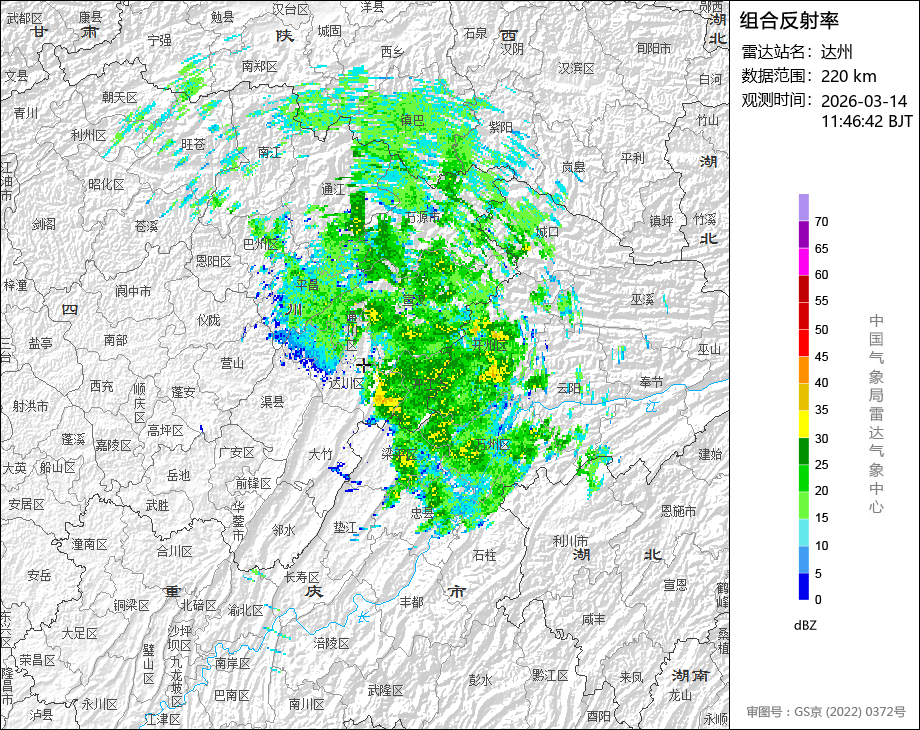Click the 阆中市 map label
This screenshot has height=730, width=920.
(x=133, y=291)
